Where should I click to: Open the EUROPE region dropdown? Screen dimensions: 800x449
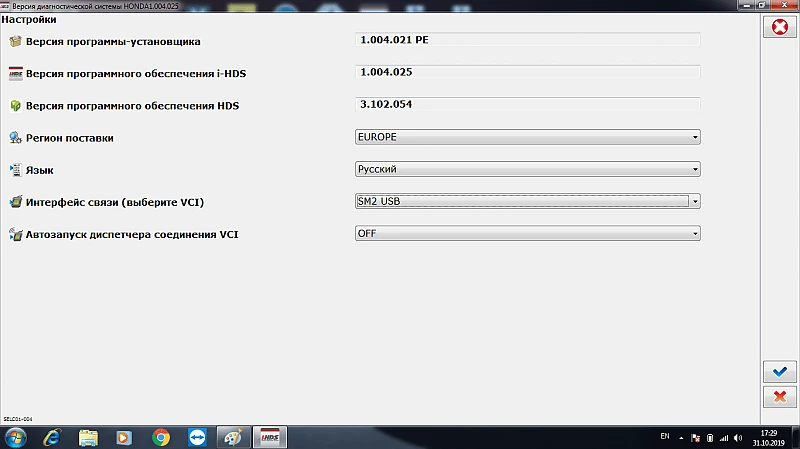[x=528, y=137]
